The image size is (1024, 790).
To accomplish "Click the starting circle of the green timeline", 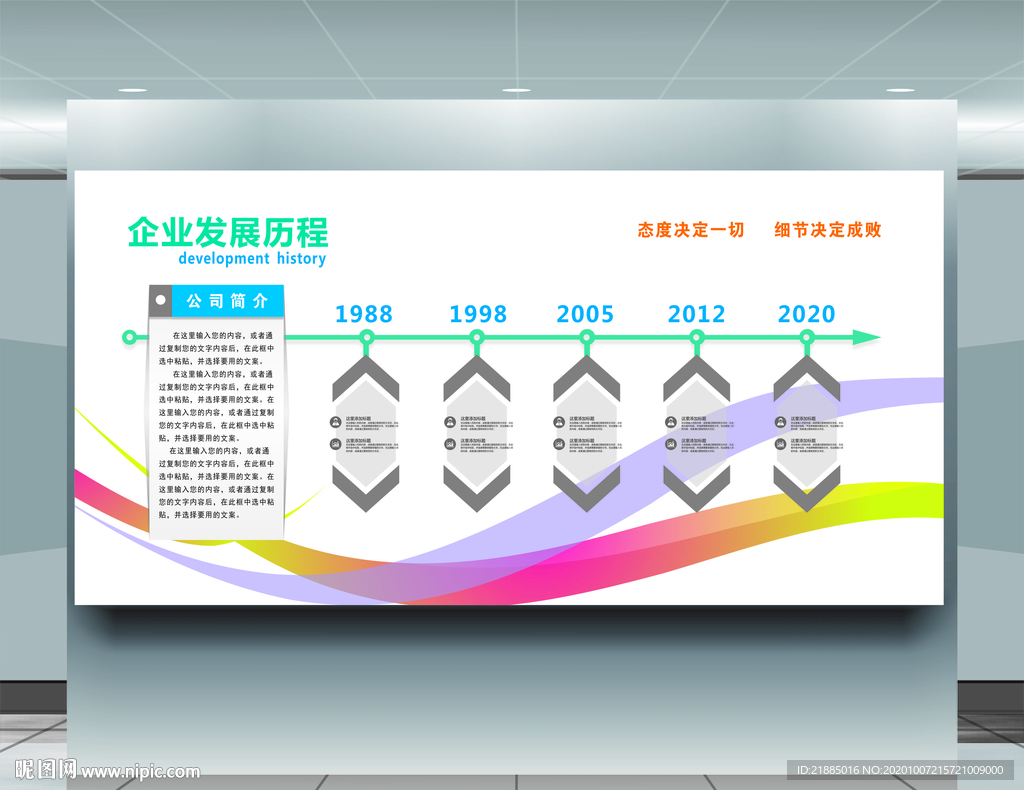I will (129, 338).
